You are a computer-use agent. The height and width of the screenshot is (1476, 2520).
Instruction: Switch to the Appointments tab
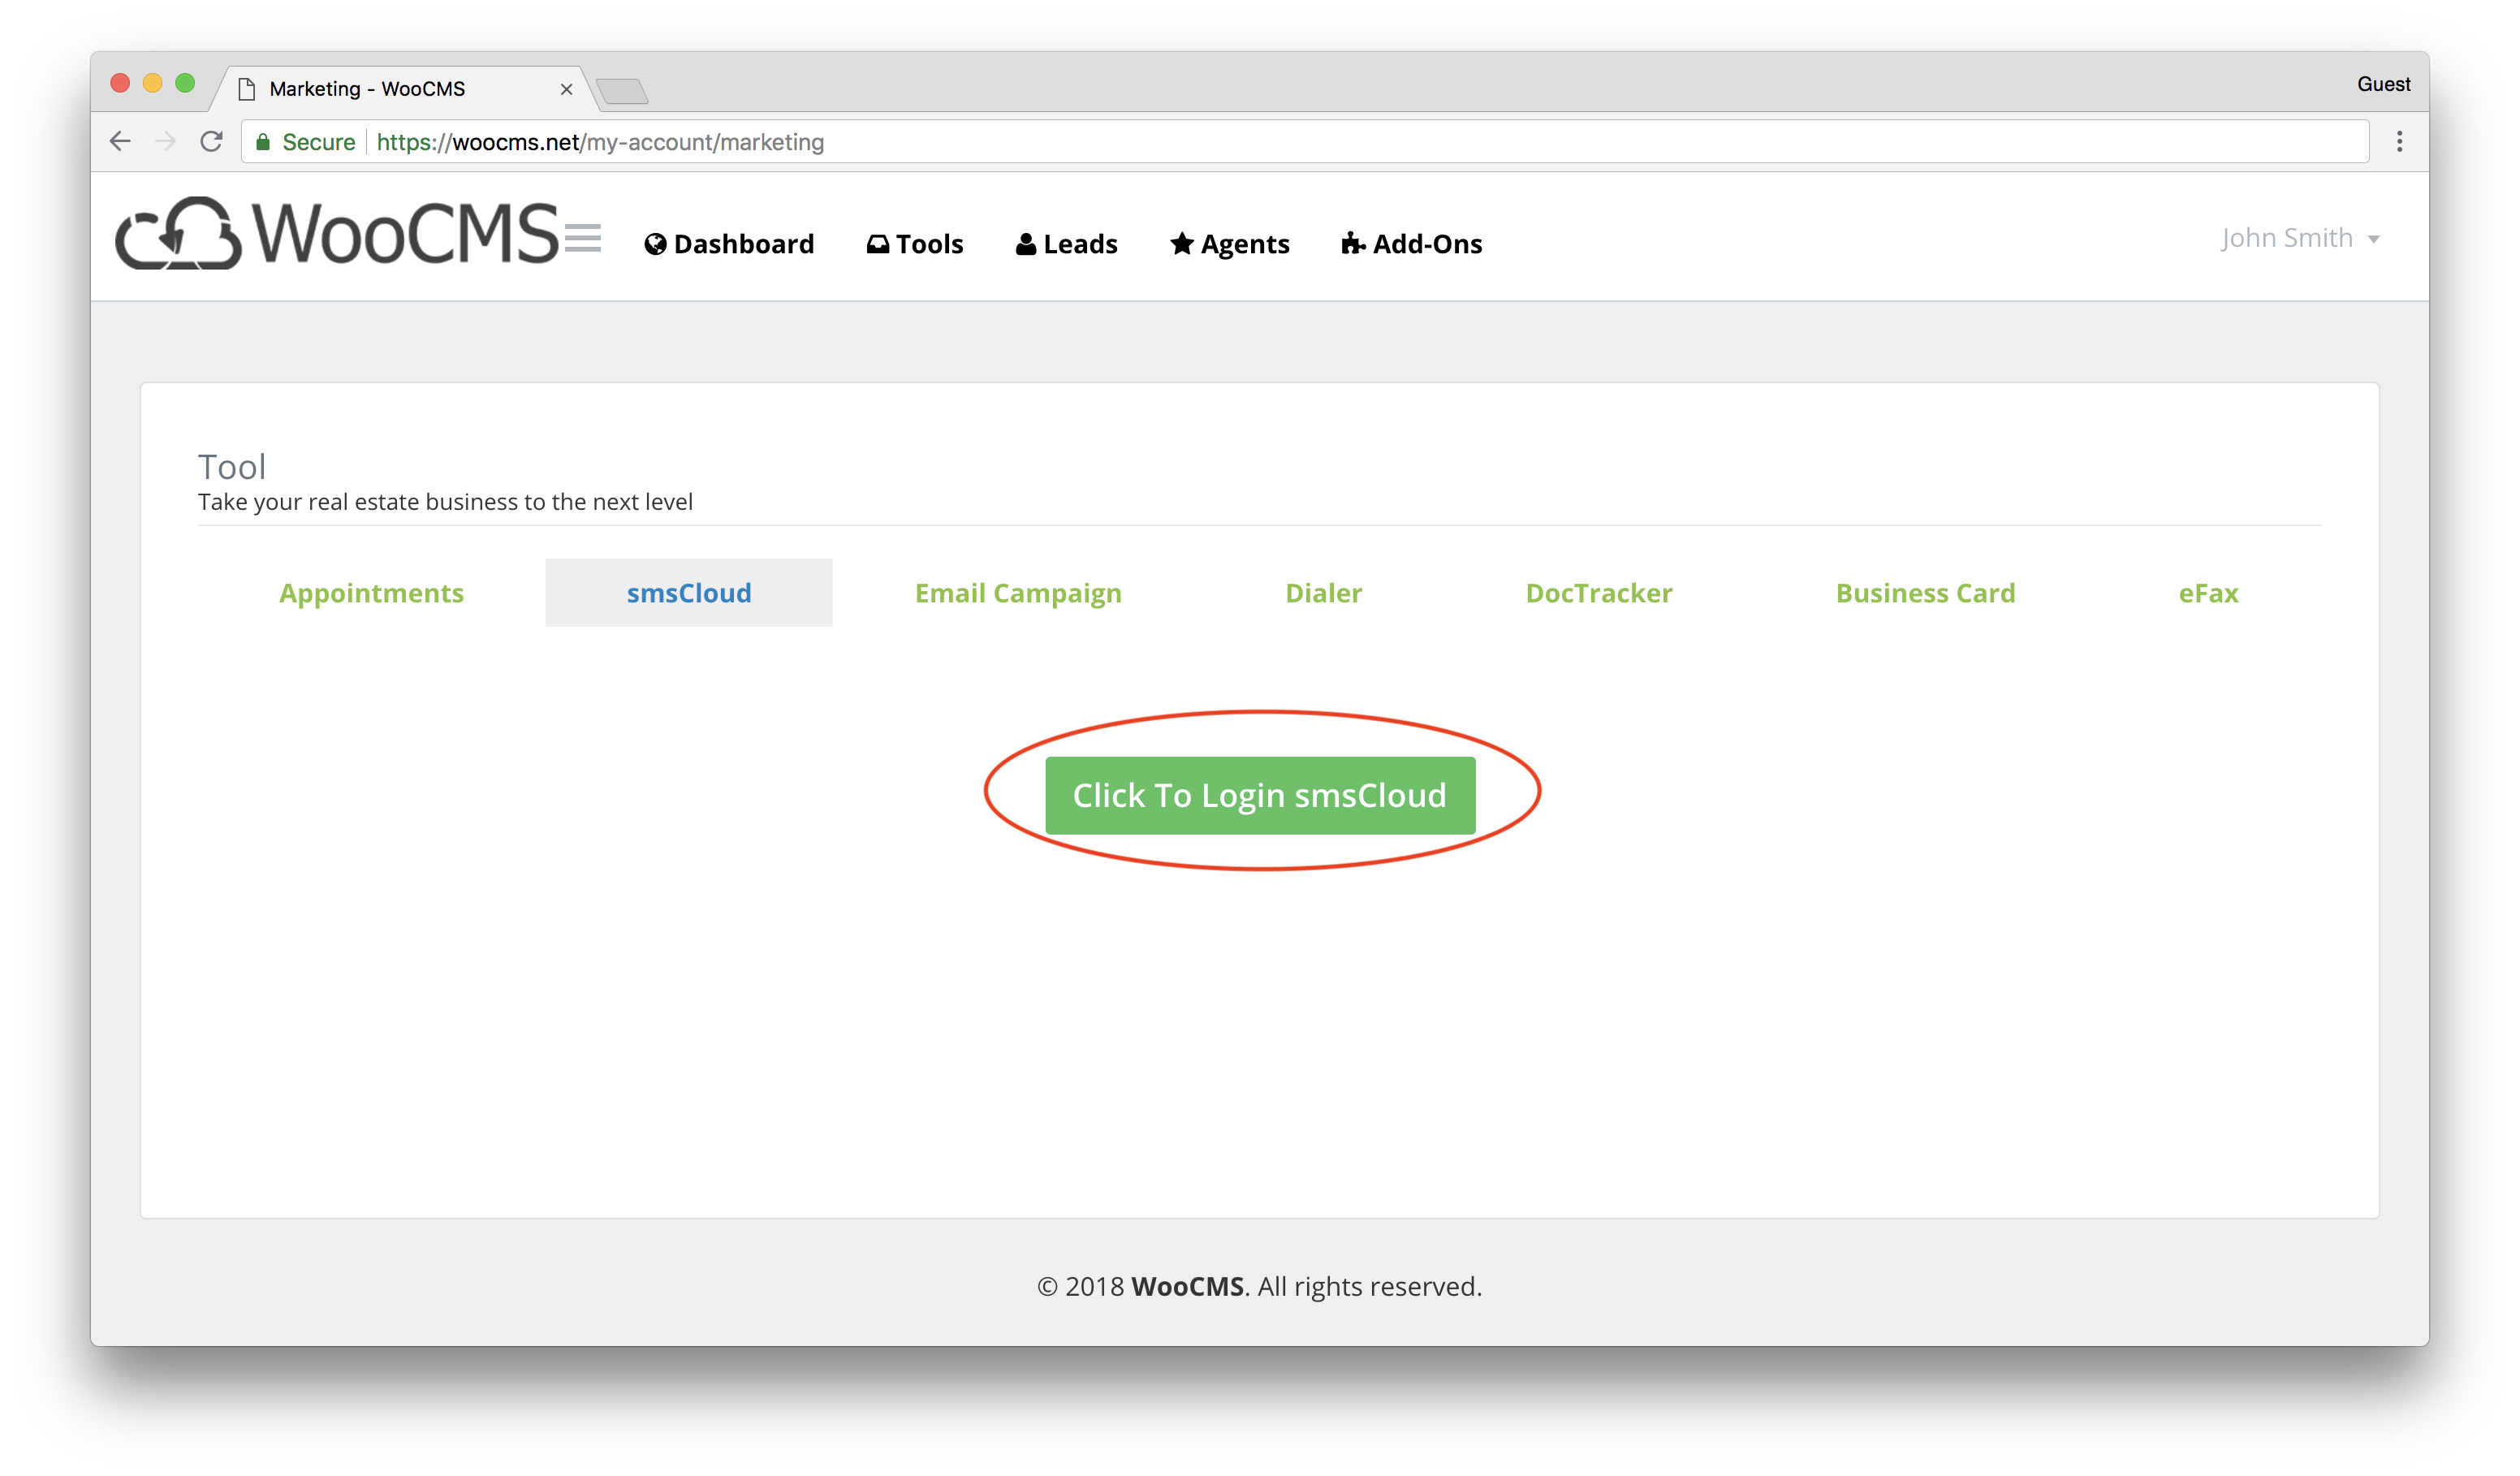click(x=371, y=593)
